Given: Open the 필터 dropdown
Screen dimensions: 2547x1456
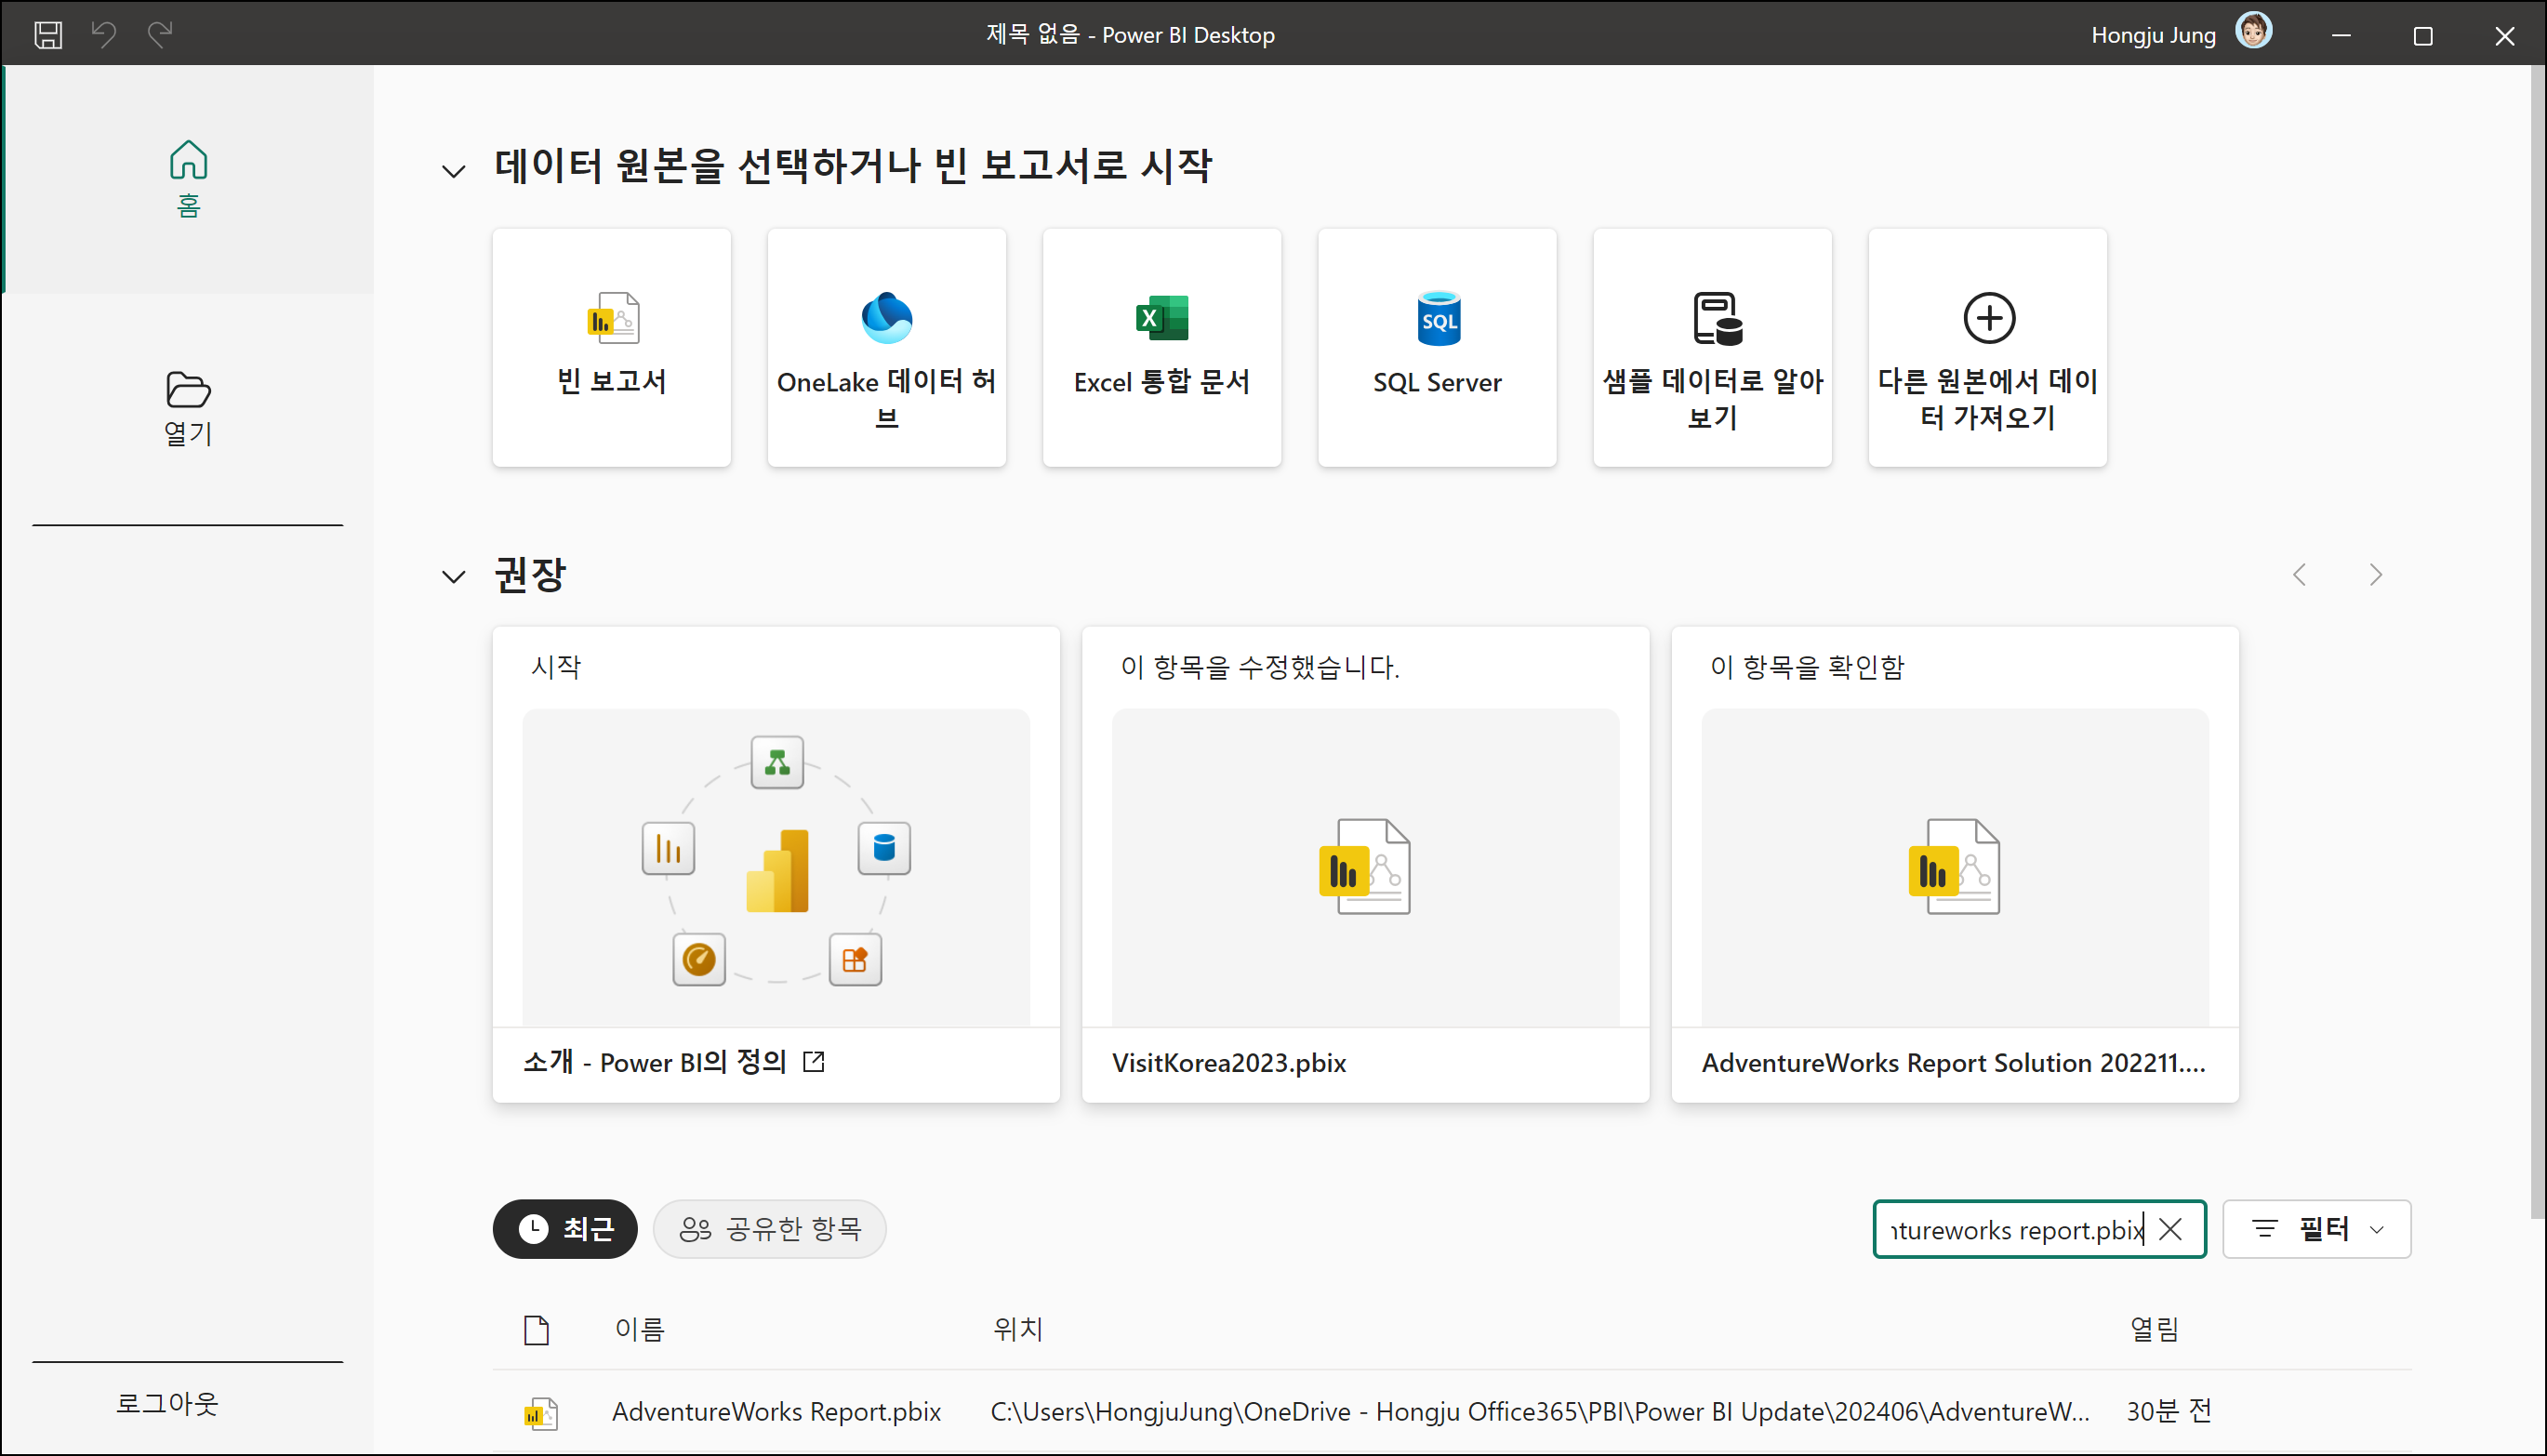Looking at the screenshot, I should point(2316,1229).
